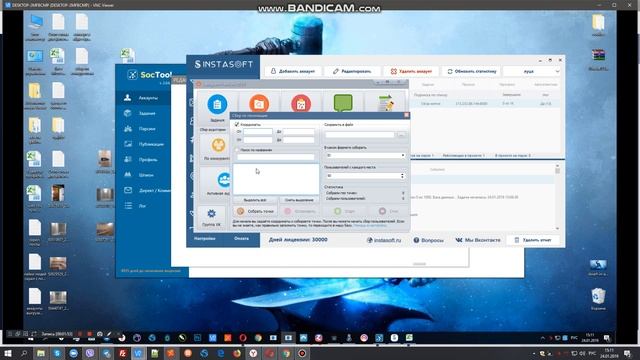The width and height of the screenshot is (640, 360).
Task: Open the blue Задачи clipboard icon
Action: pos(217,104)
